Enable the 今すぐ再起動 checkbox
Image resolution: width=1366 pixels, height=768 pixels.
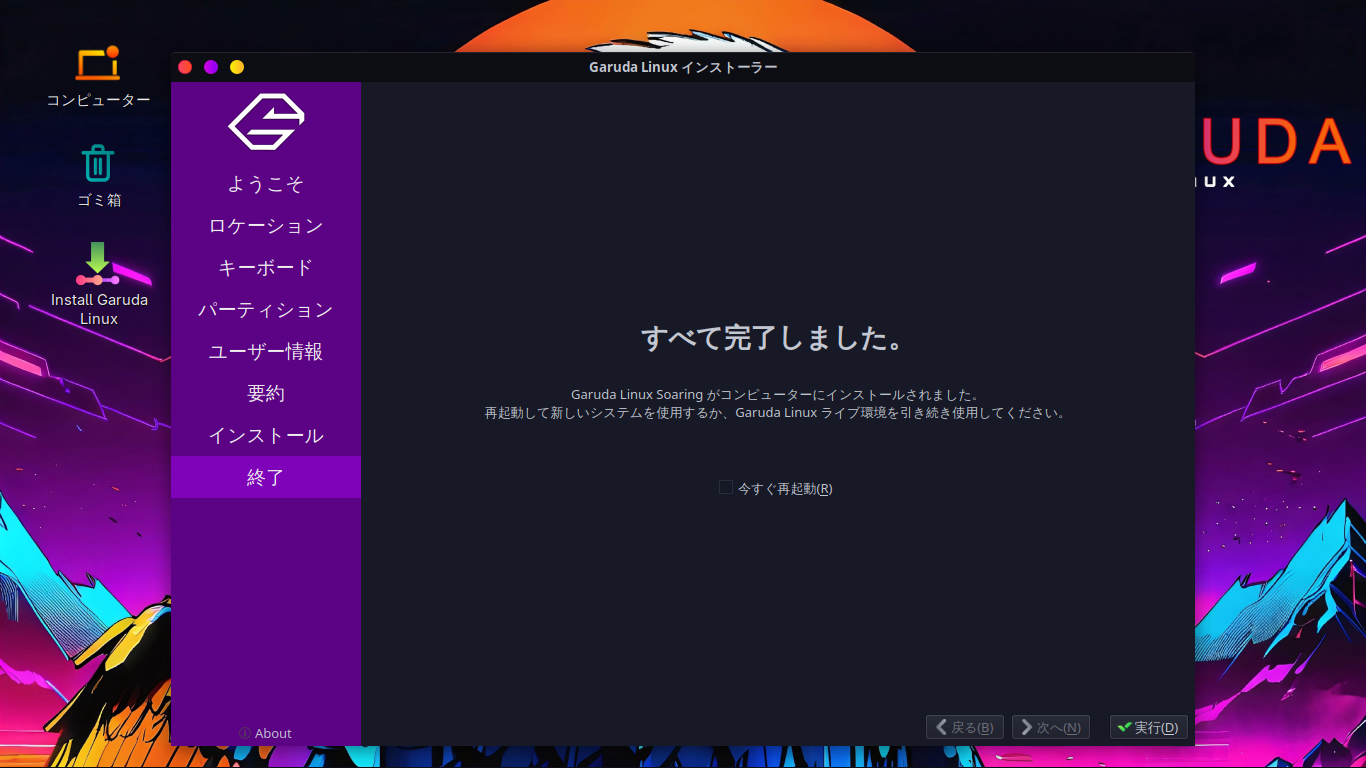tap(726, 487)
